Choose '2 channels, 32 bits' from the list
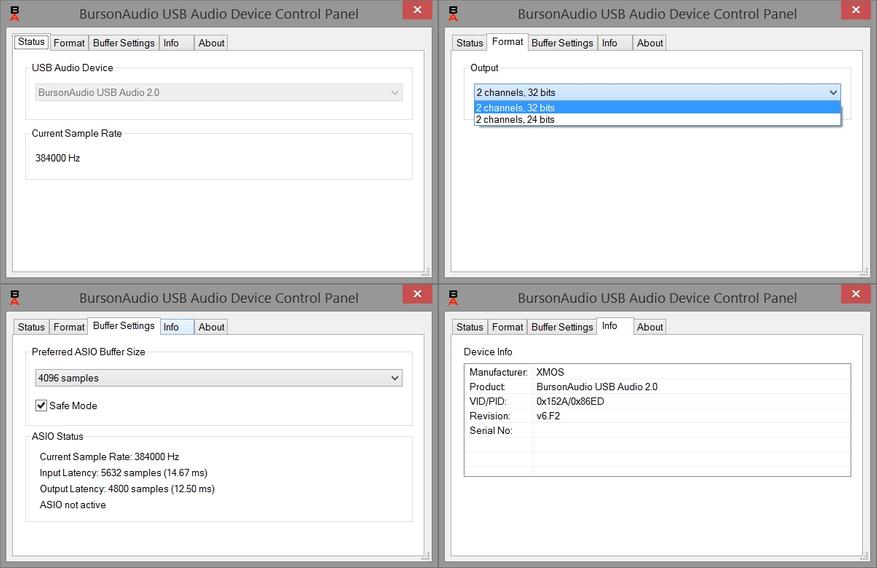The image size is (877, 568). (657, 107)
